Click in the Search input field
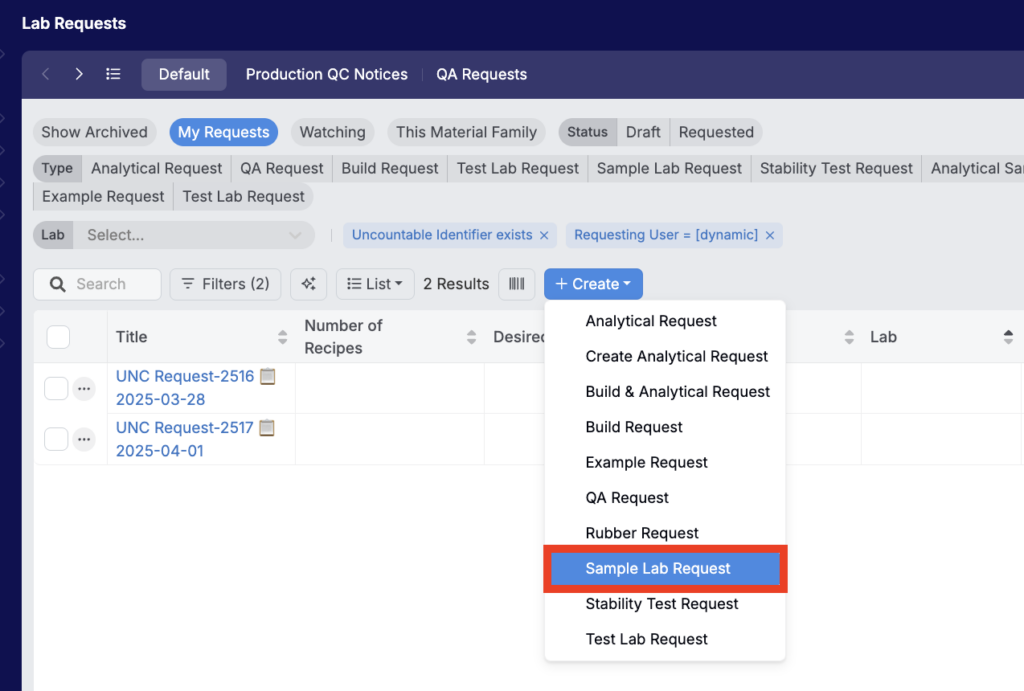Screen dimensions: 1024x691 pos(110,284)
